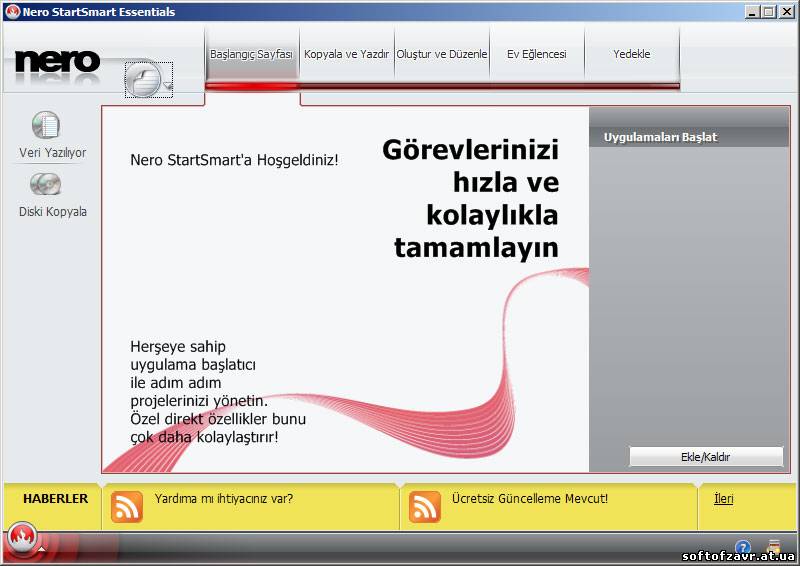
Task: Open Ücretsiz Güncelleme Mevcut! news item
Action: coord(530,499)
